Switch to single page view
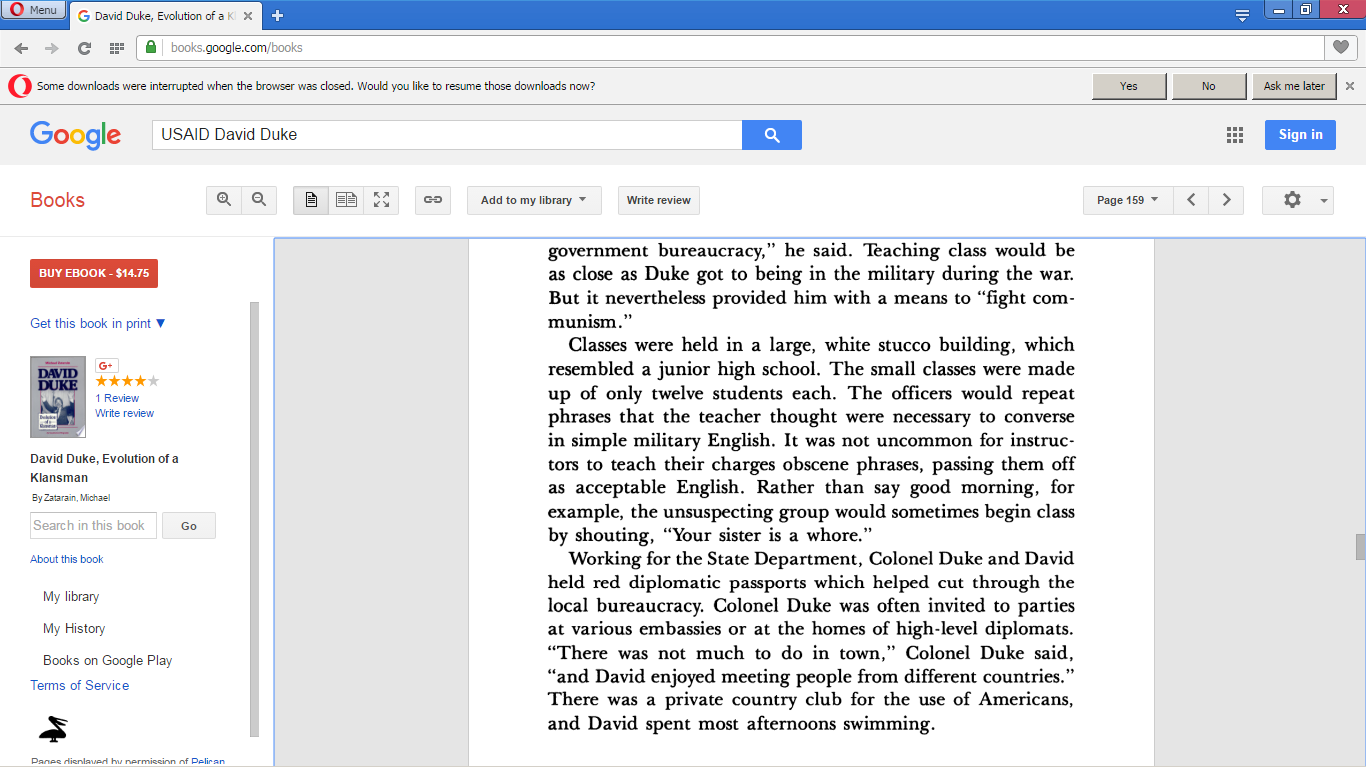 pos(311,200)
